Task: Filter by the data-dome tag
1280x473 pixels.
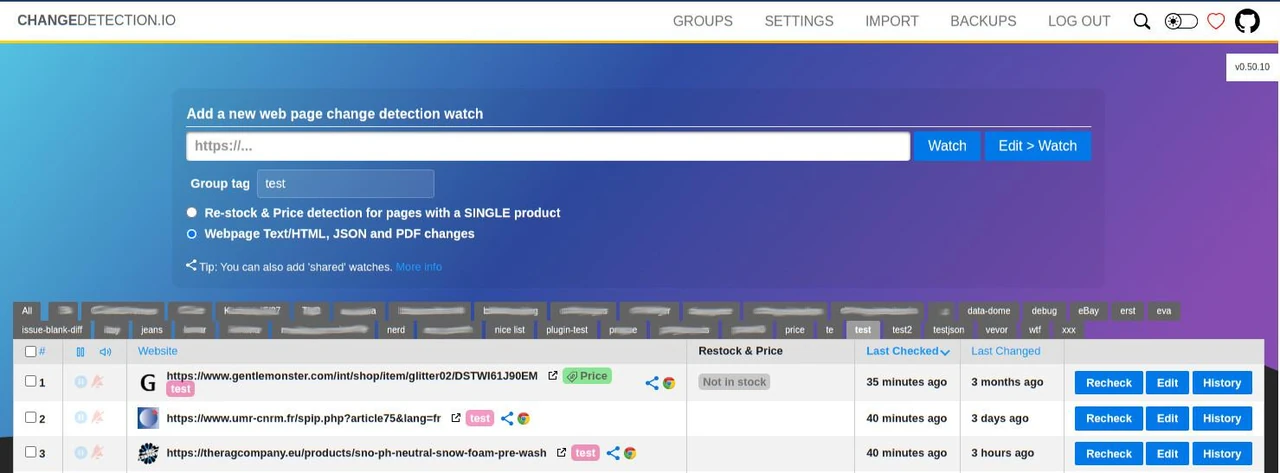Action: (989, 311)
